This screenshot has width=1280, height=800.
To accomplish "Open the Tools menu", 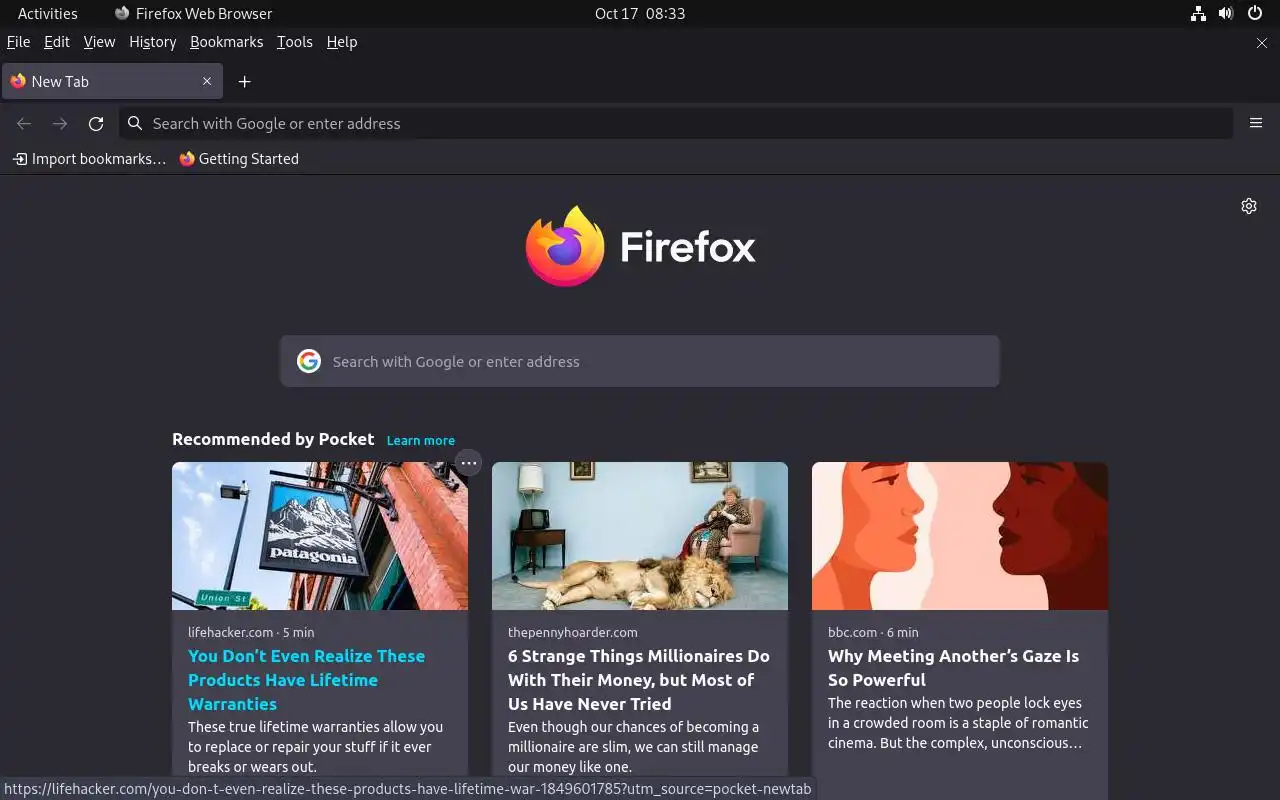I will coord(294,42).
